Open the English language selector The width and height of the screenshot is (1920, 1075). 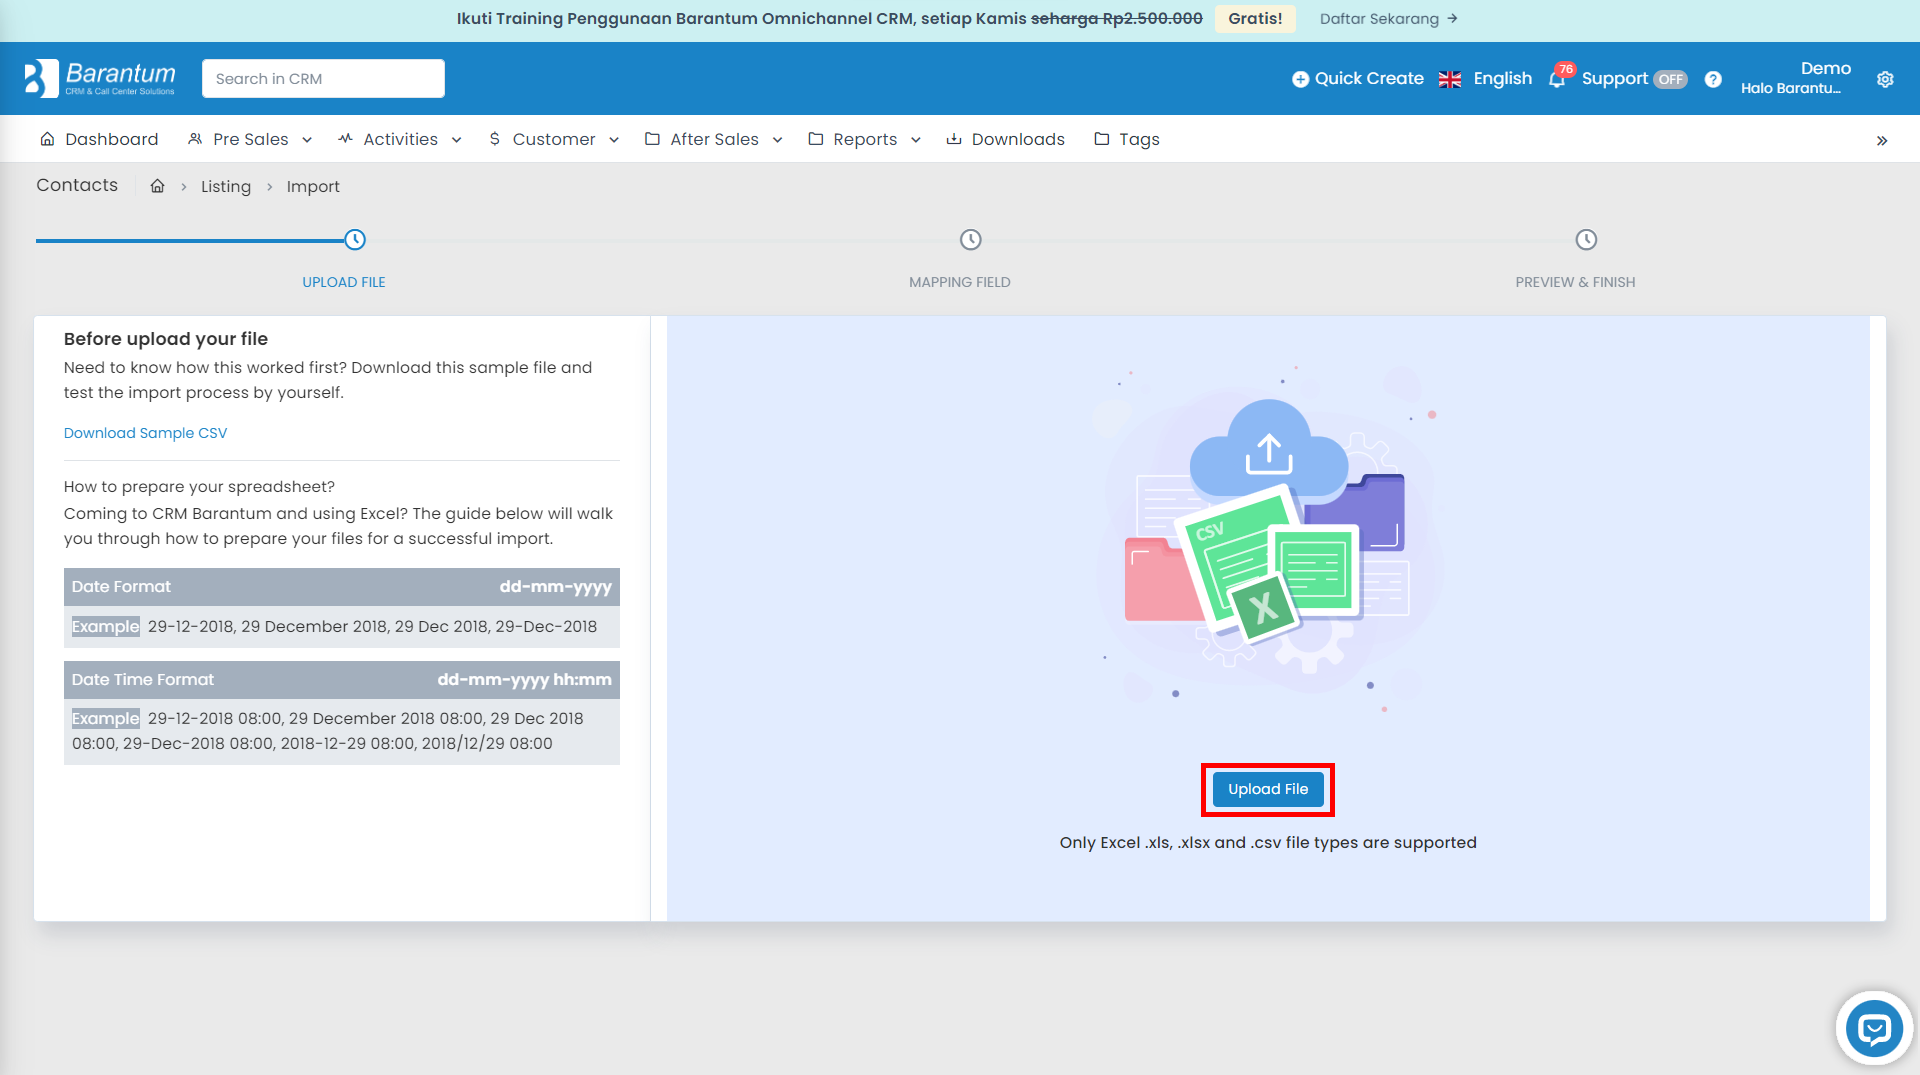point(1485,79)
